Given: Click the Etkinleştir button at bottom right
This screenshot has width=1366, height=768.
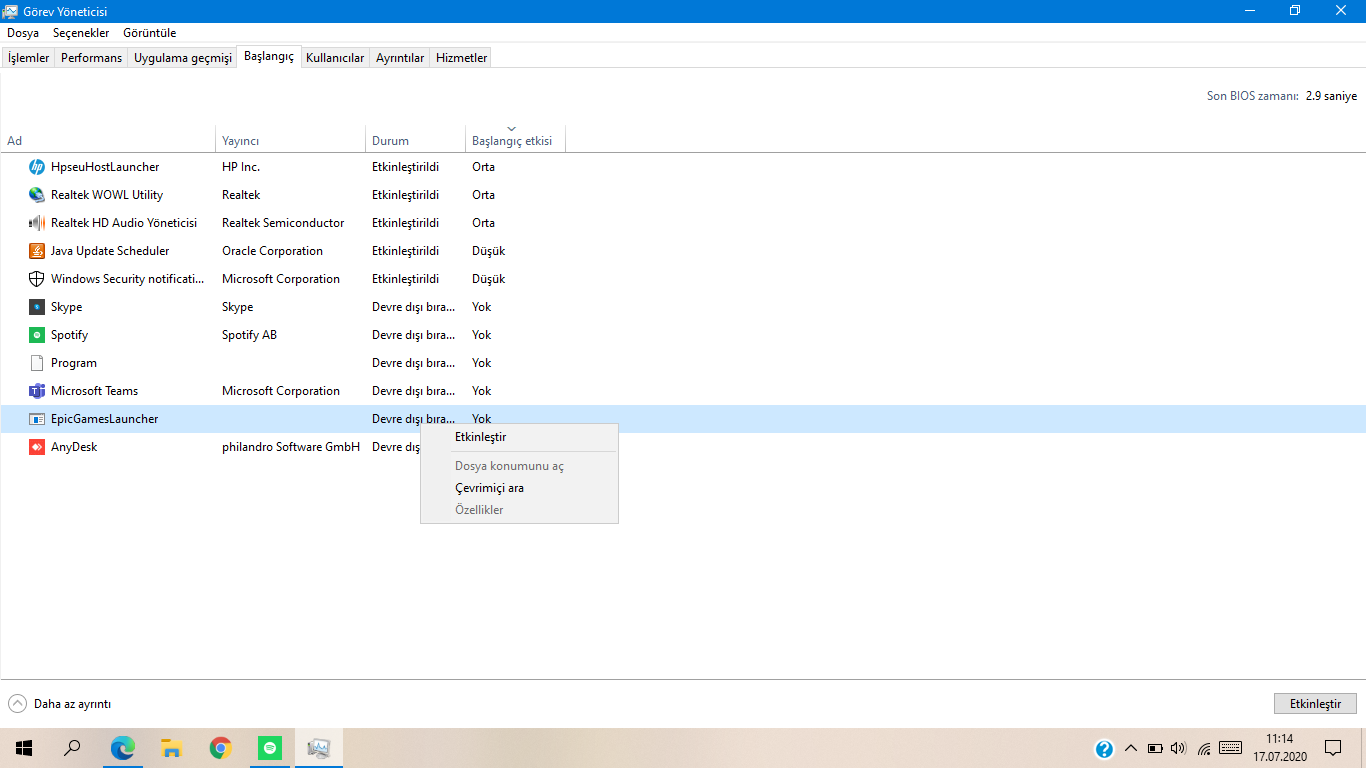Looking at the screenshot, I should (x=1315, y=704).
